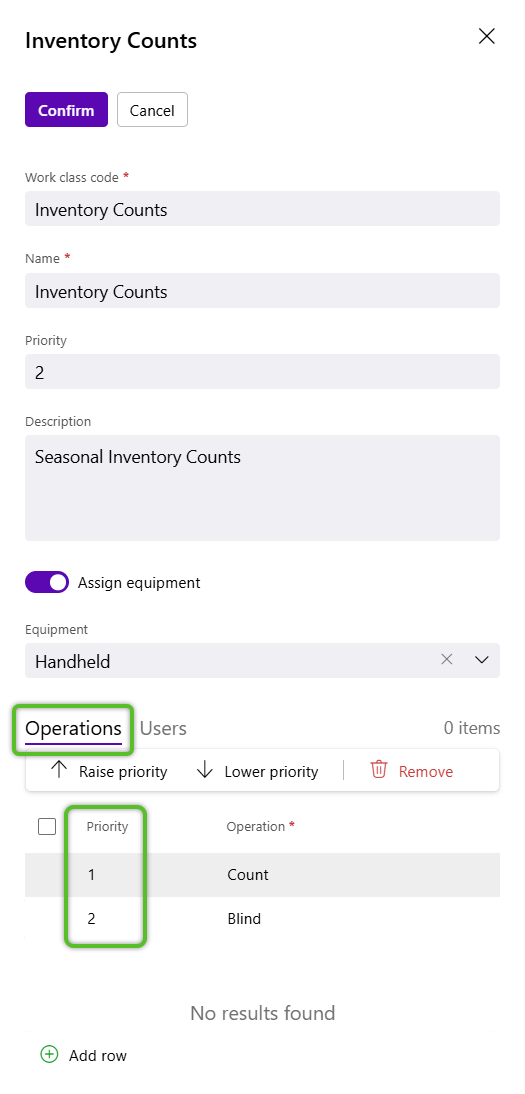Click the Name input field

(x=262, y=290)
